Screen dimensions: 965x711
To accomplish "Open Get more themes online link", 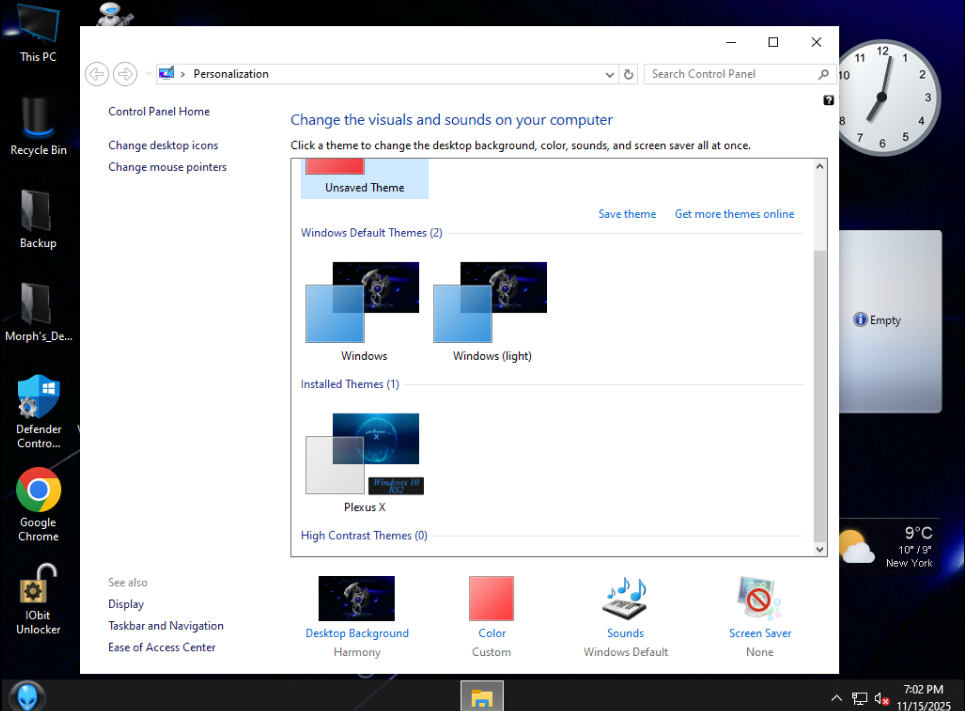I will 734,214.
